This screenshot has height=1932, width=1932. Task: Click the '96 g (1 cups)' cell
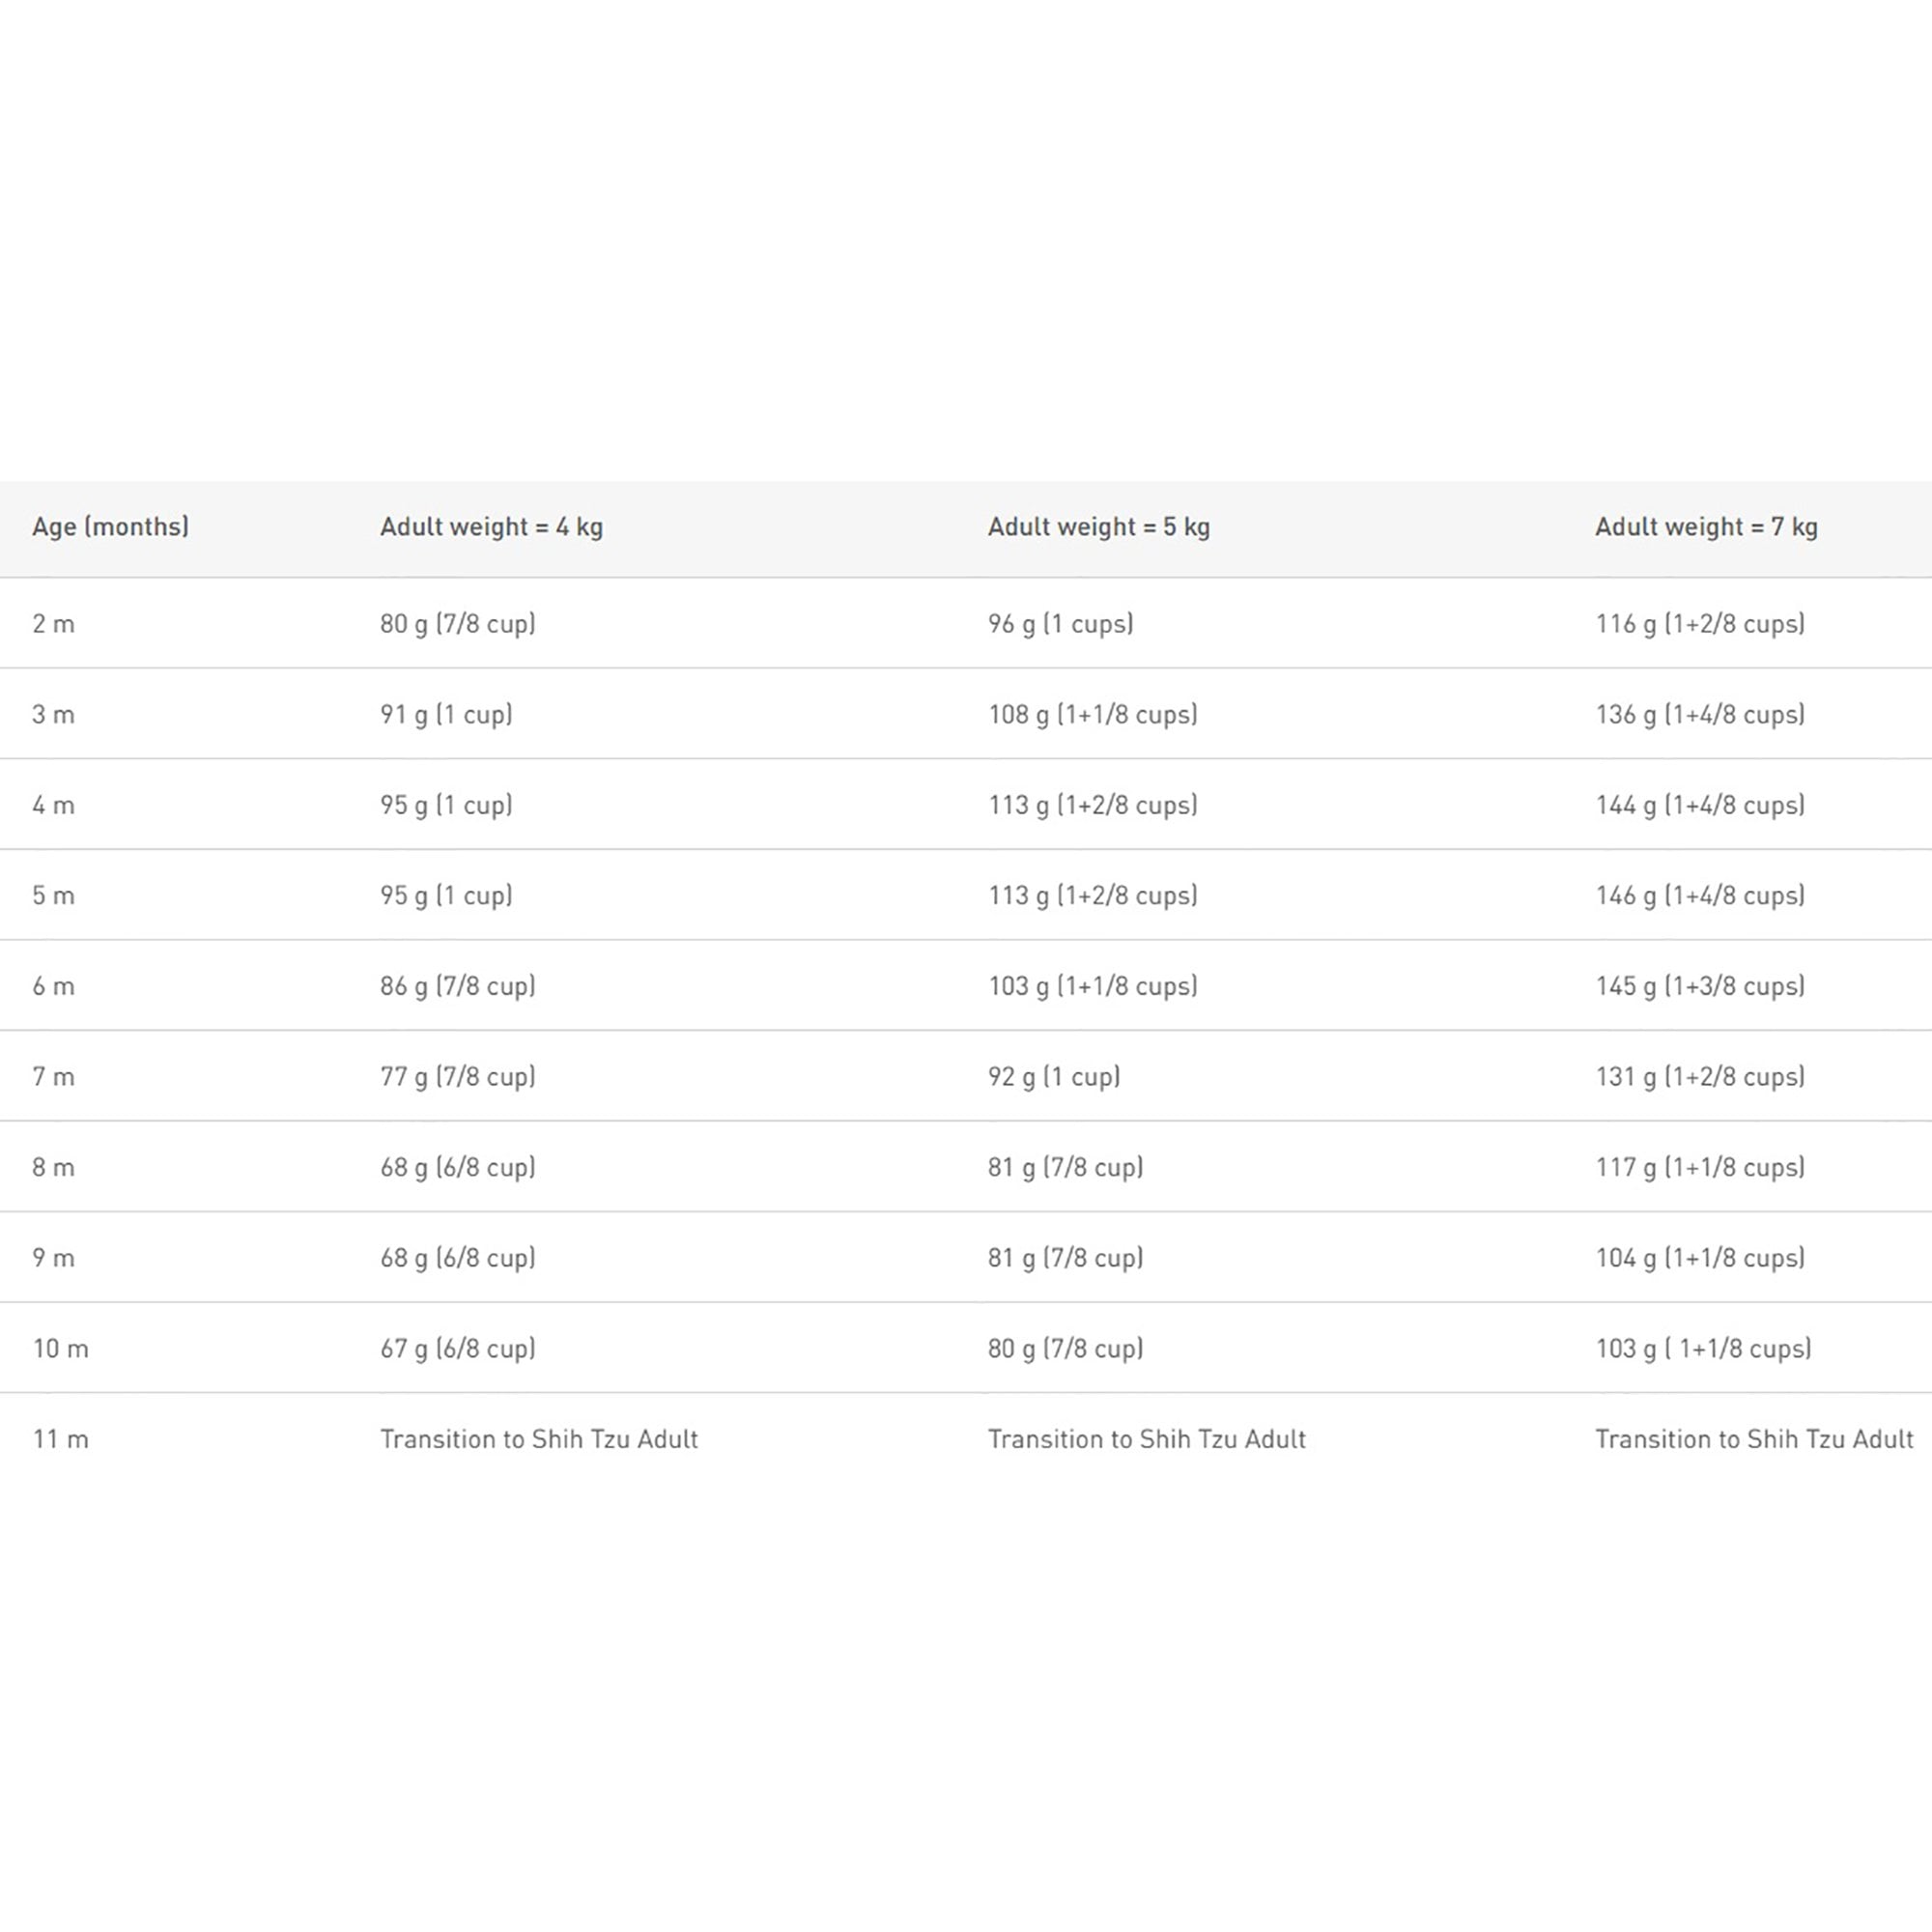click(x=1060, y=624)
